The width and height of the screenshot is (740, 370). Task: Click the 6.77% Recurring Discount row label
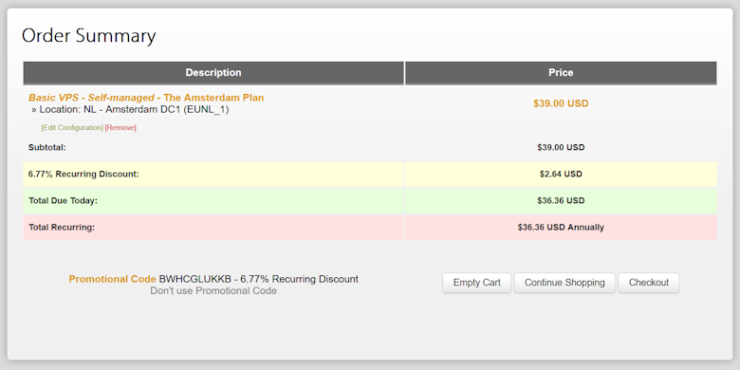tap(84, 174)
